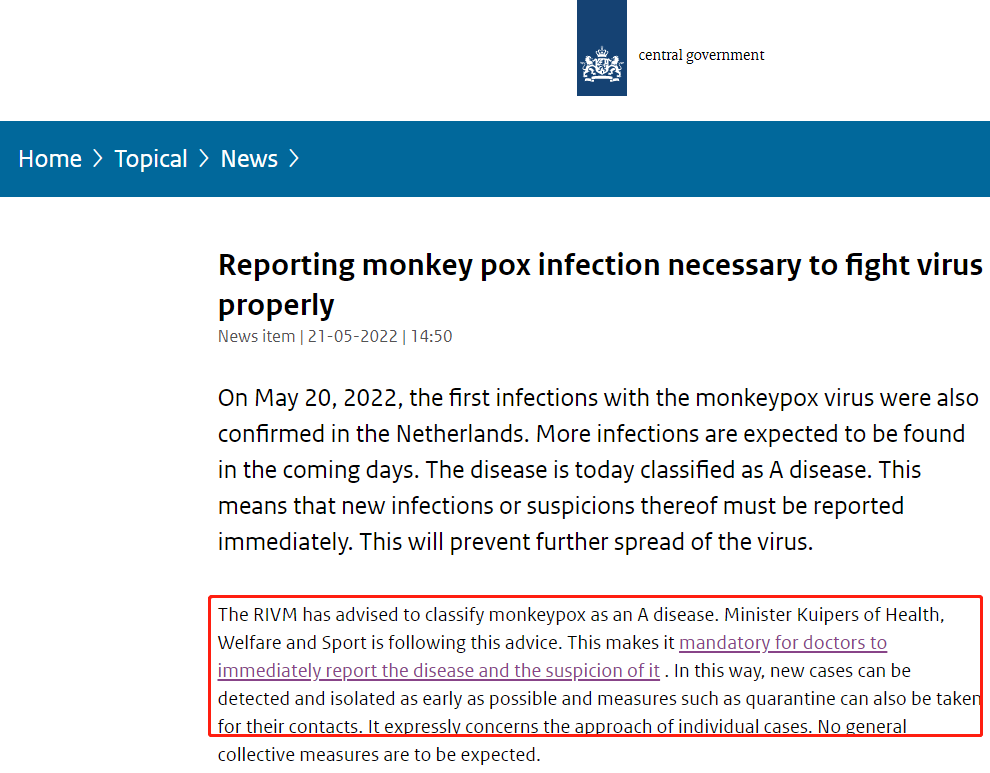990x773 pixels.
Task: Open the Topical breadcrumb link
Action: pyautogui.click(x=151, y=159)
